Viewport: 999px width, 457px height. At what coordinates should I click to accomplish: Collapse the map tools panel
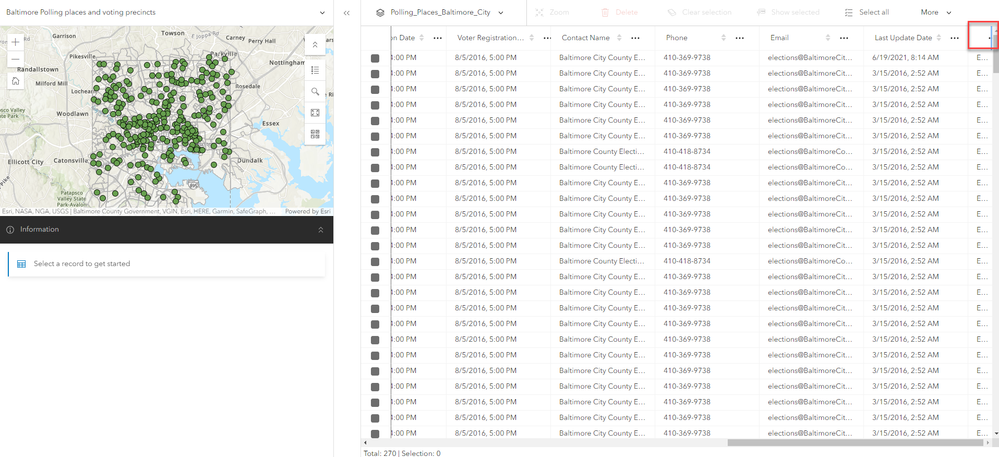pos(315,45)
